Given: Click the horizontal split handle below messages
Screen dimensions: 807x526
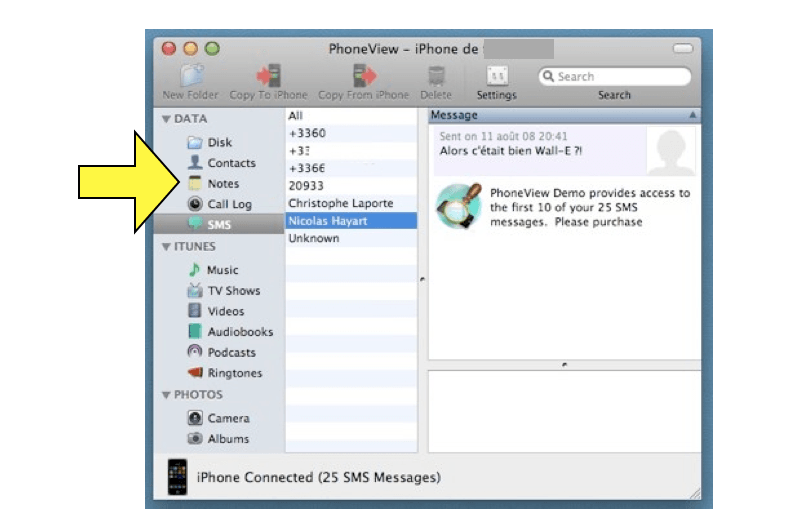Looking at the screenshot, I should [x=565, y=364].
